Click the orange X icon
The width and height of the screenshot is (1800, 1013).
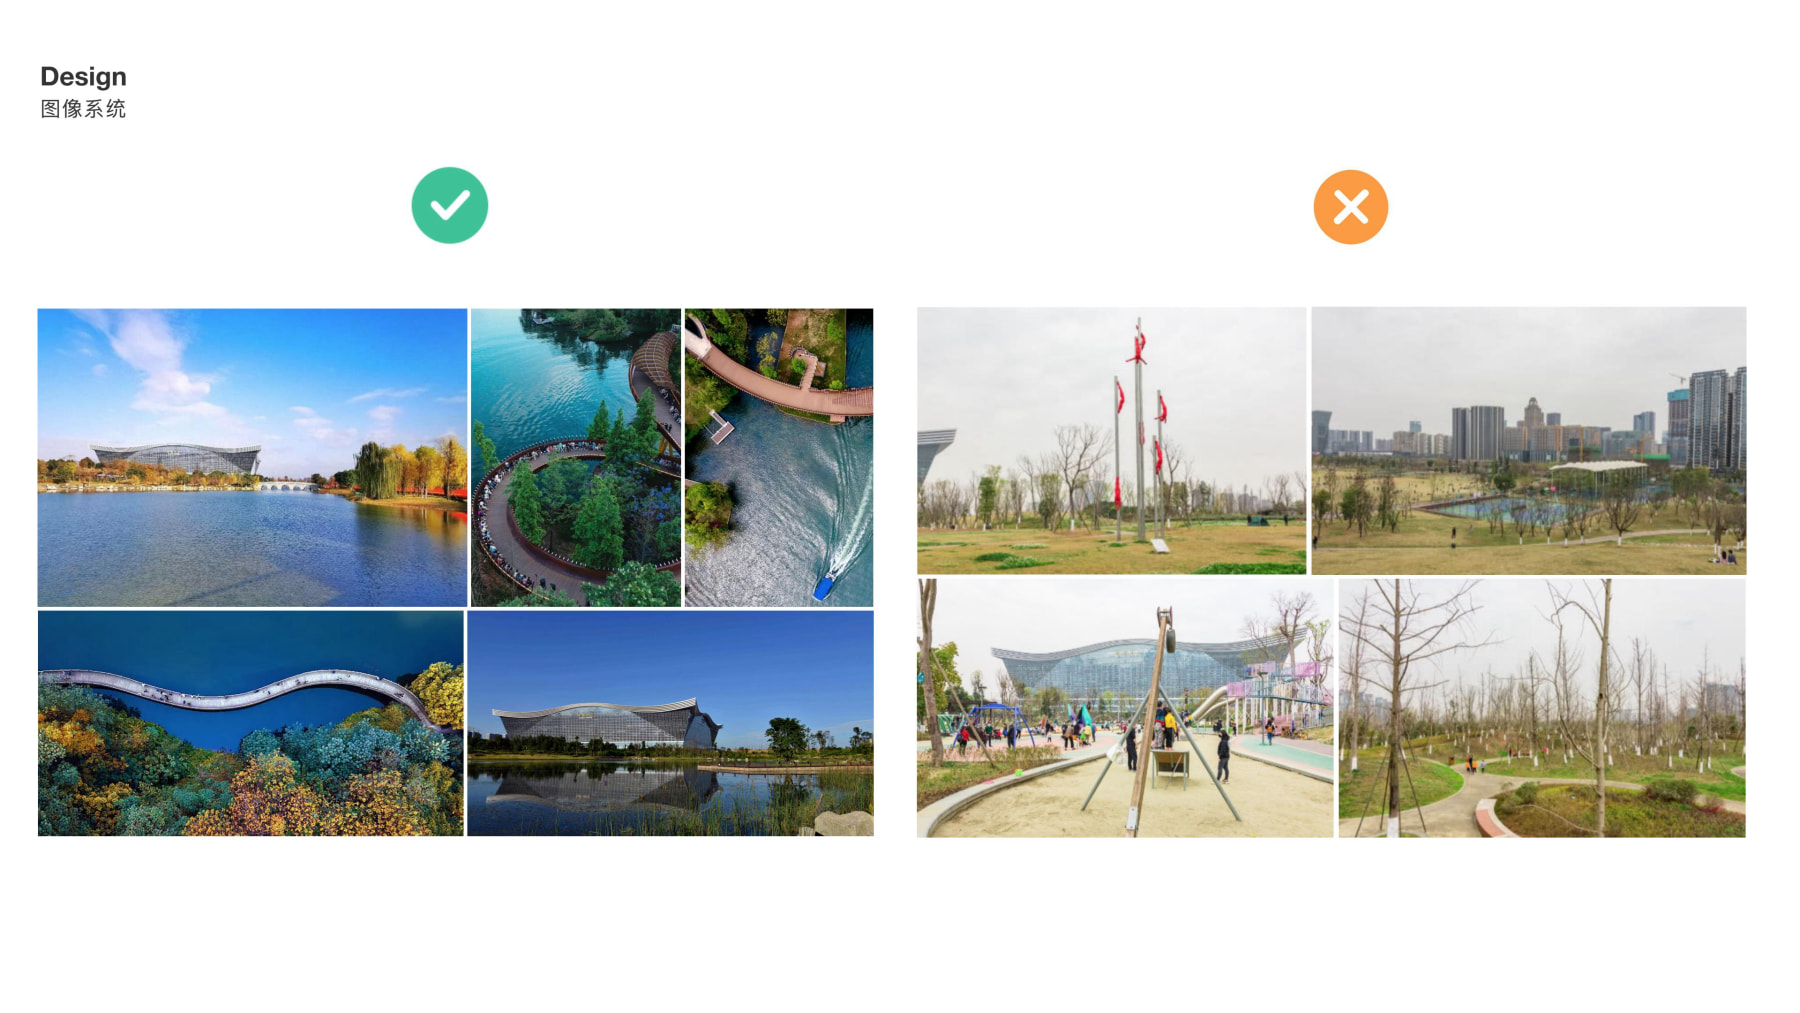[x=1350, y=207]
